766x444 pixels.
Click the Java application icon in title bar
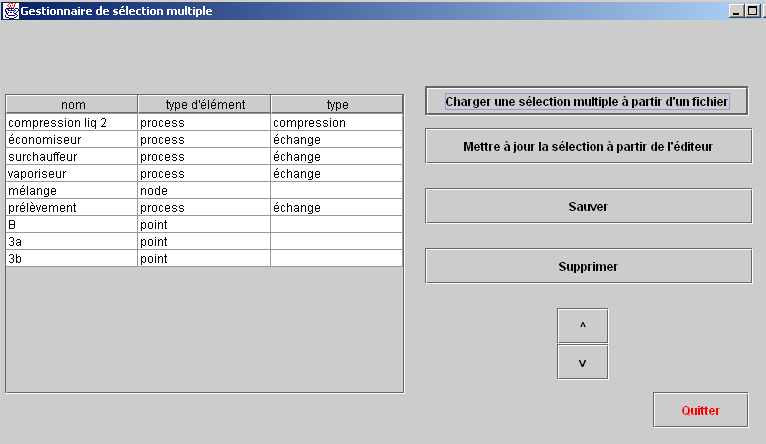pos(10,10)
